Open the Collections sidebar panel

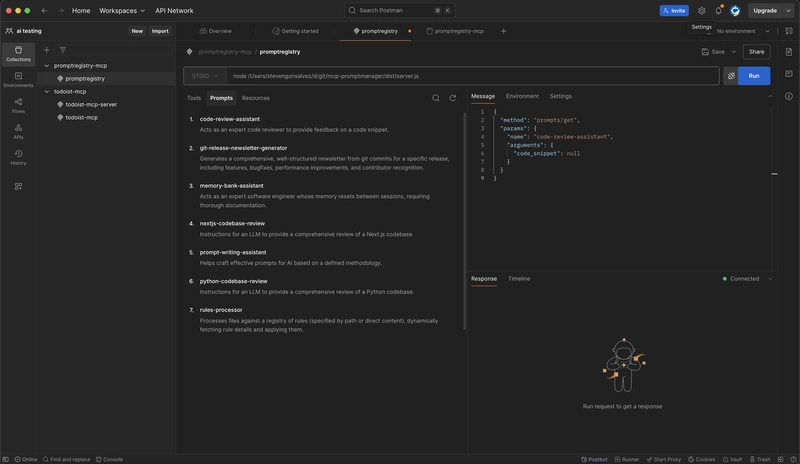[18, 54]
